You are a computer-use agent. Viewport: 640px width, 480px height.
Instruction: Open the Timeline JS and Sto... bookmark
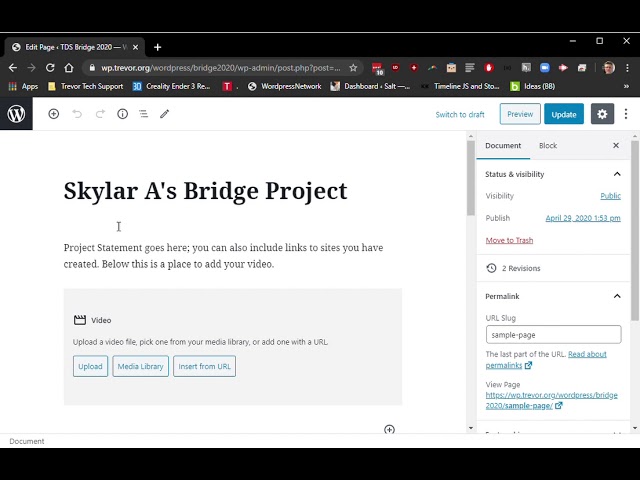tap(460, 86)
